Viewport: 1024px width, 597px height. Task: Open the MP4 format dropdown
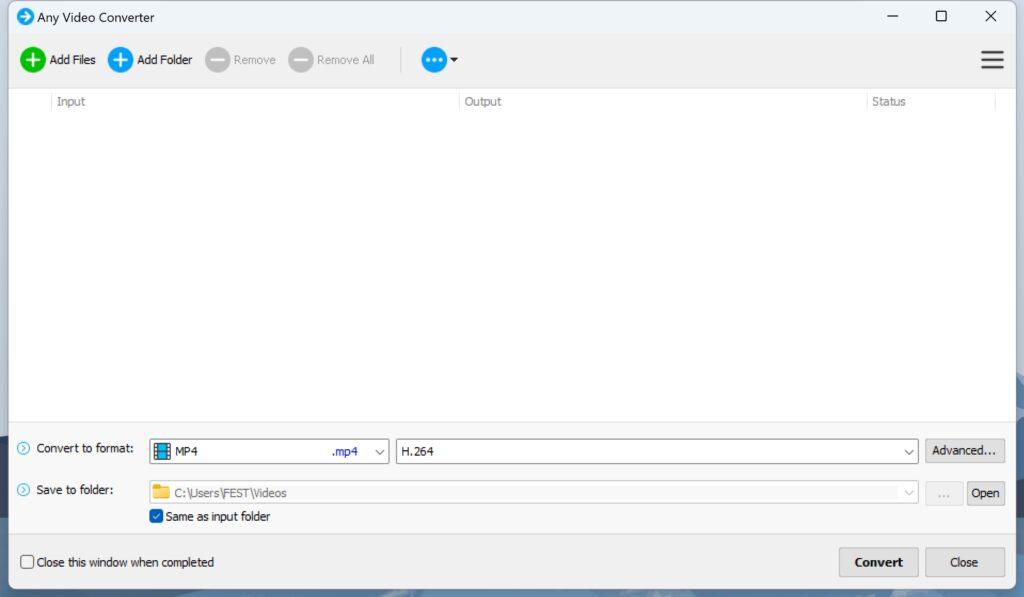tap(269, 451)
